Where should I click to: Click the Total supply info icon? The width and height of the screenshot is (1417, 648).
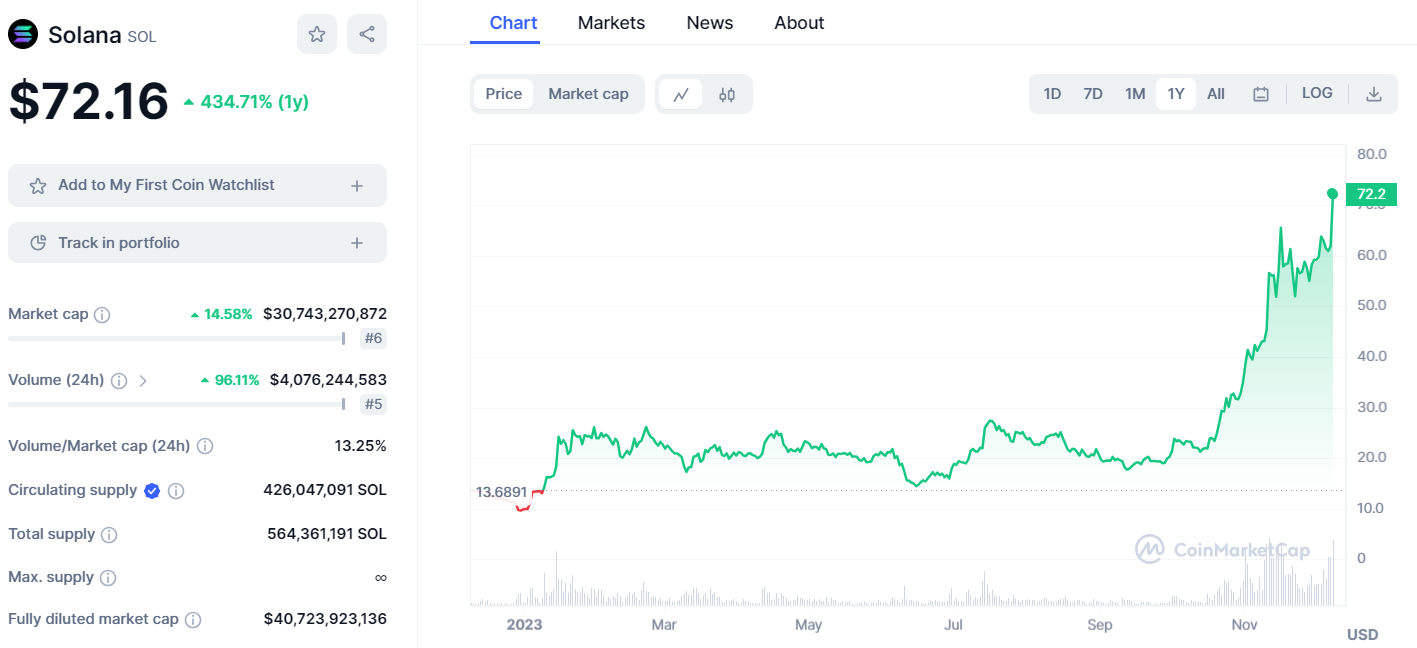[x=109, y=534]
